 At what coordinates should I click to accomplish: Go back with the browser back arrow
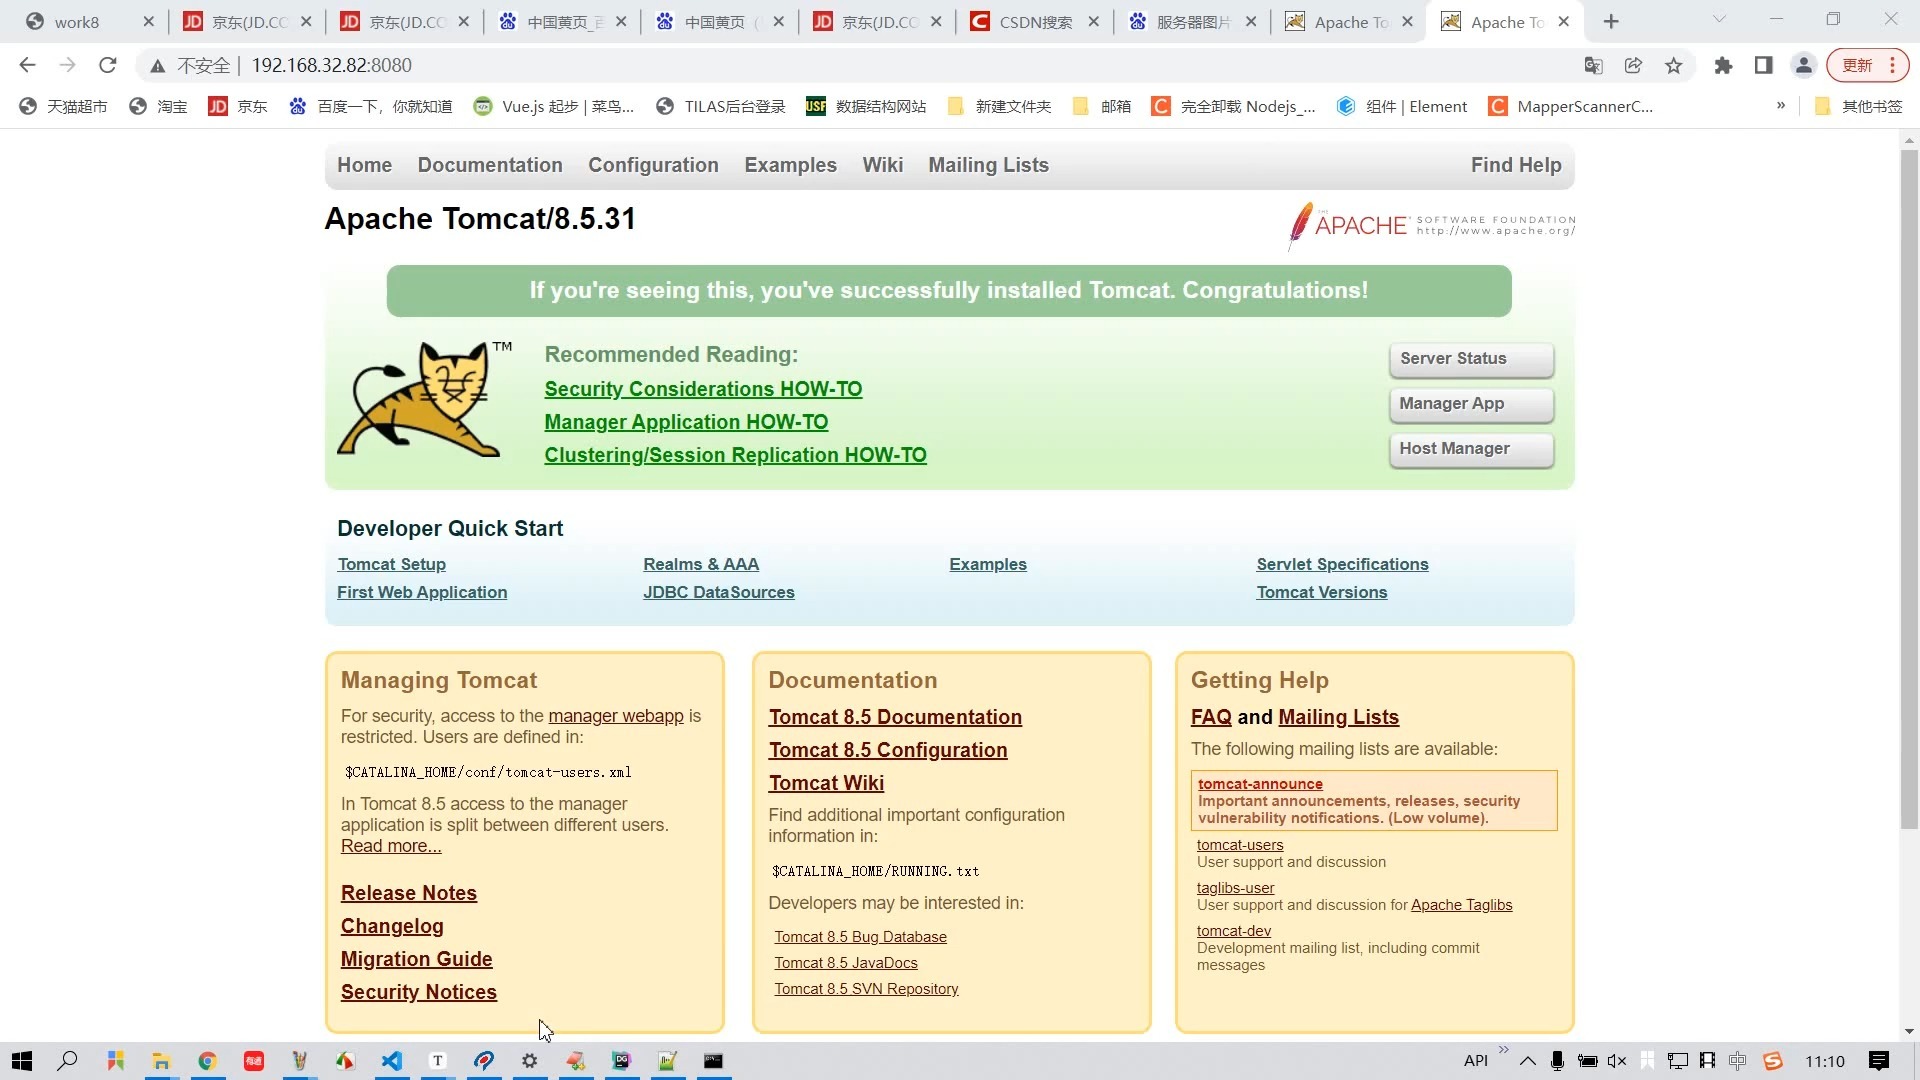pos(27,65)
